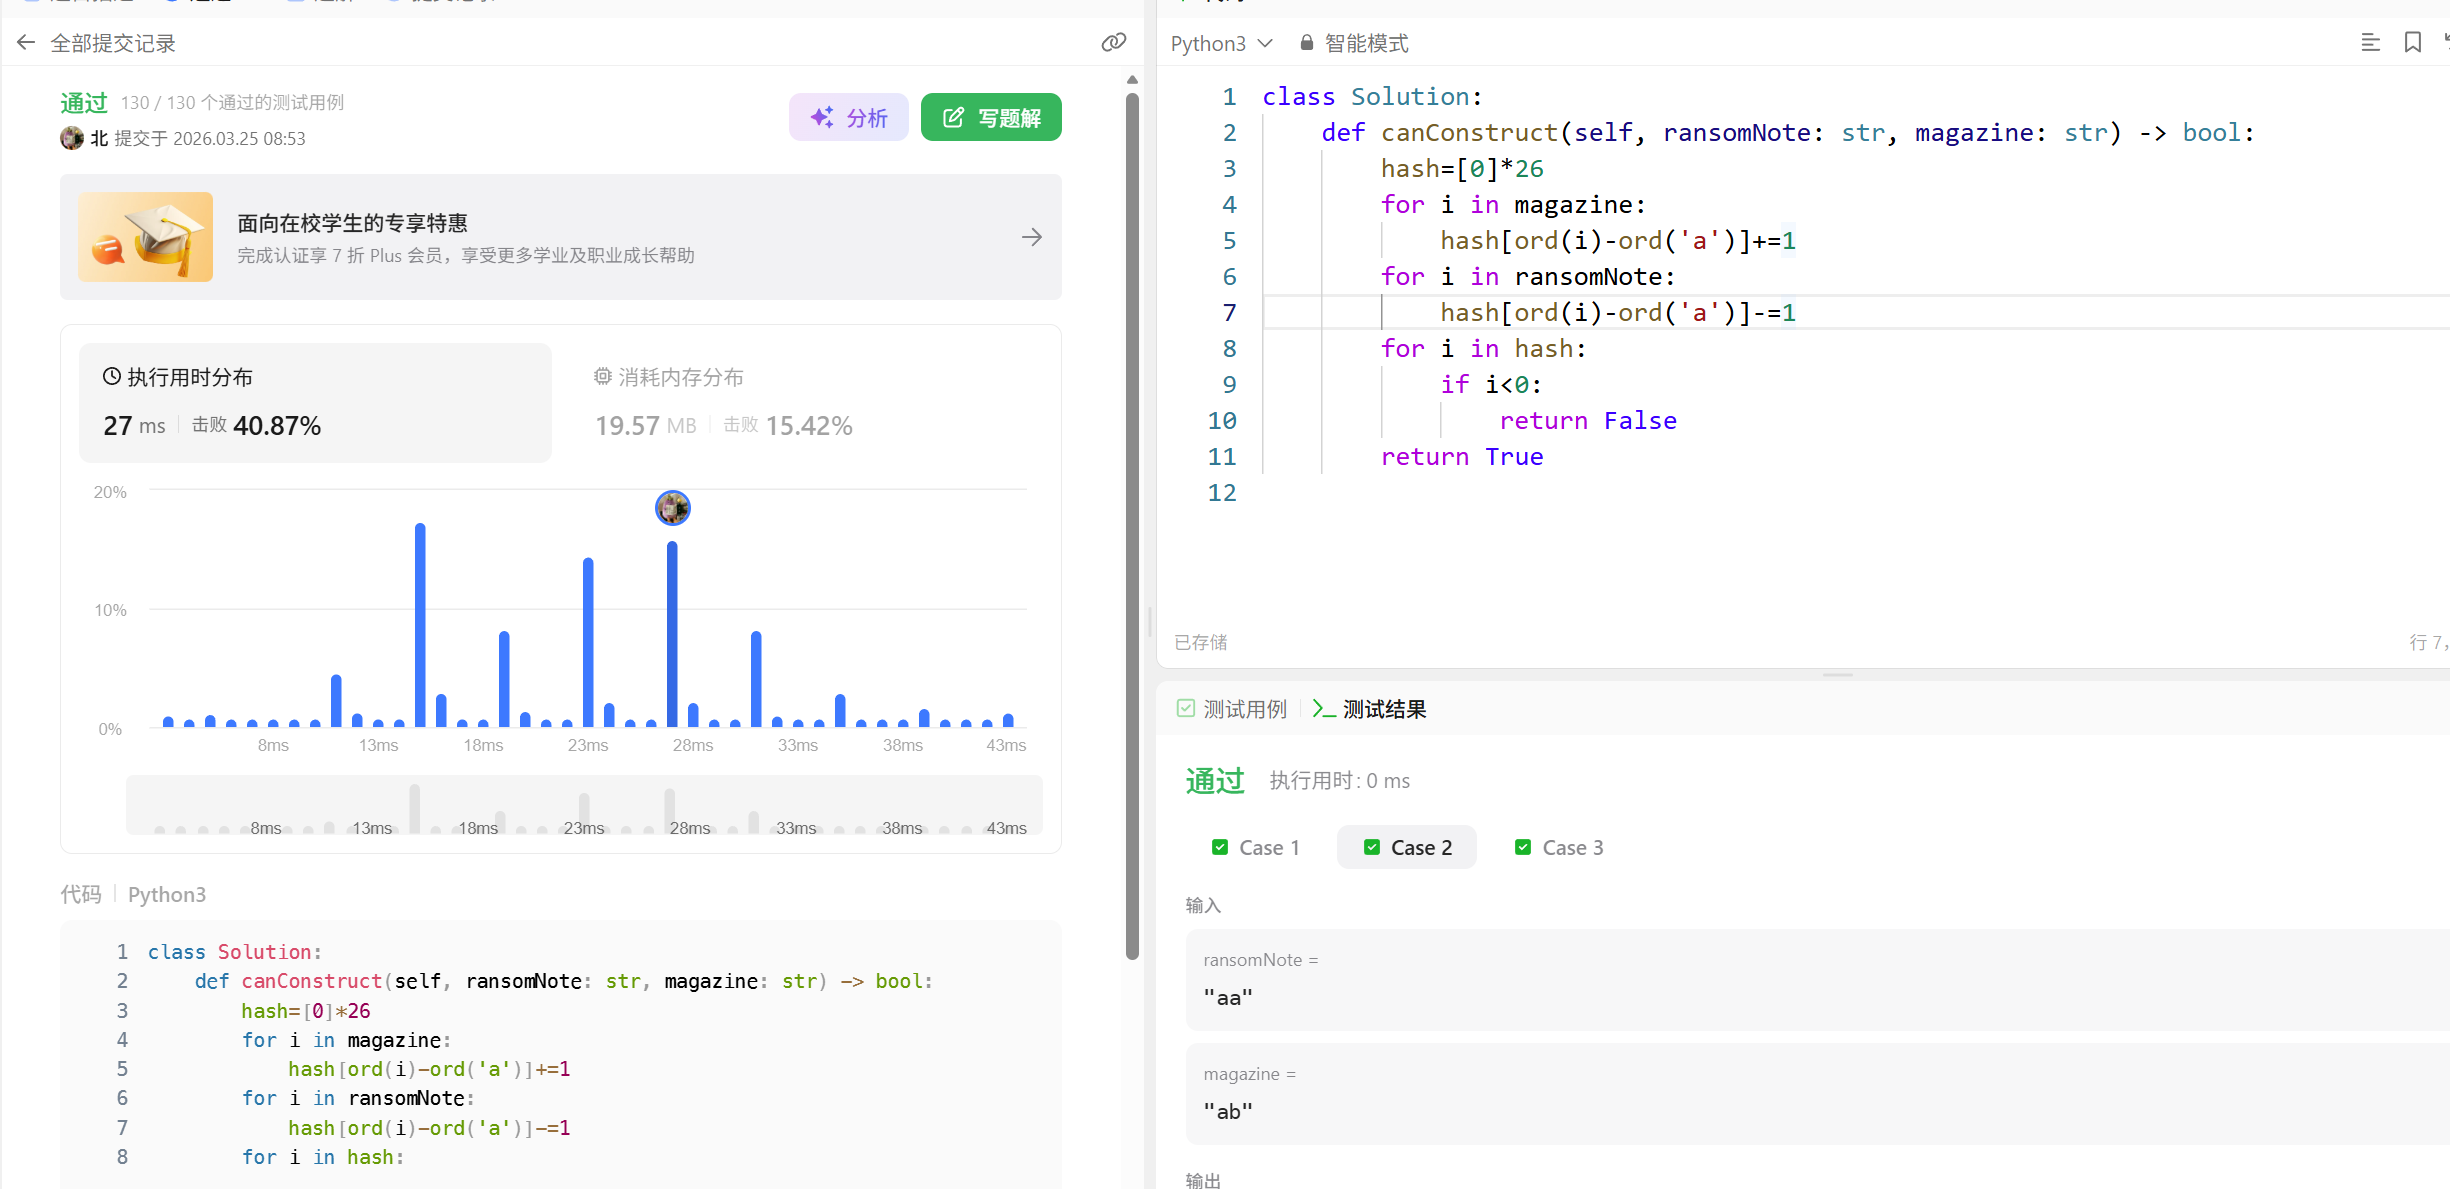The image size is (2450, 1189).
Task: Open the Python3 language dropdown
Action: tap(1221, 43)
